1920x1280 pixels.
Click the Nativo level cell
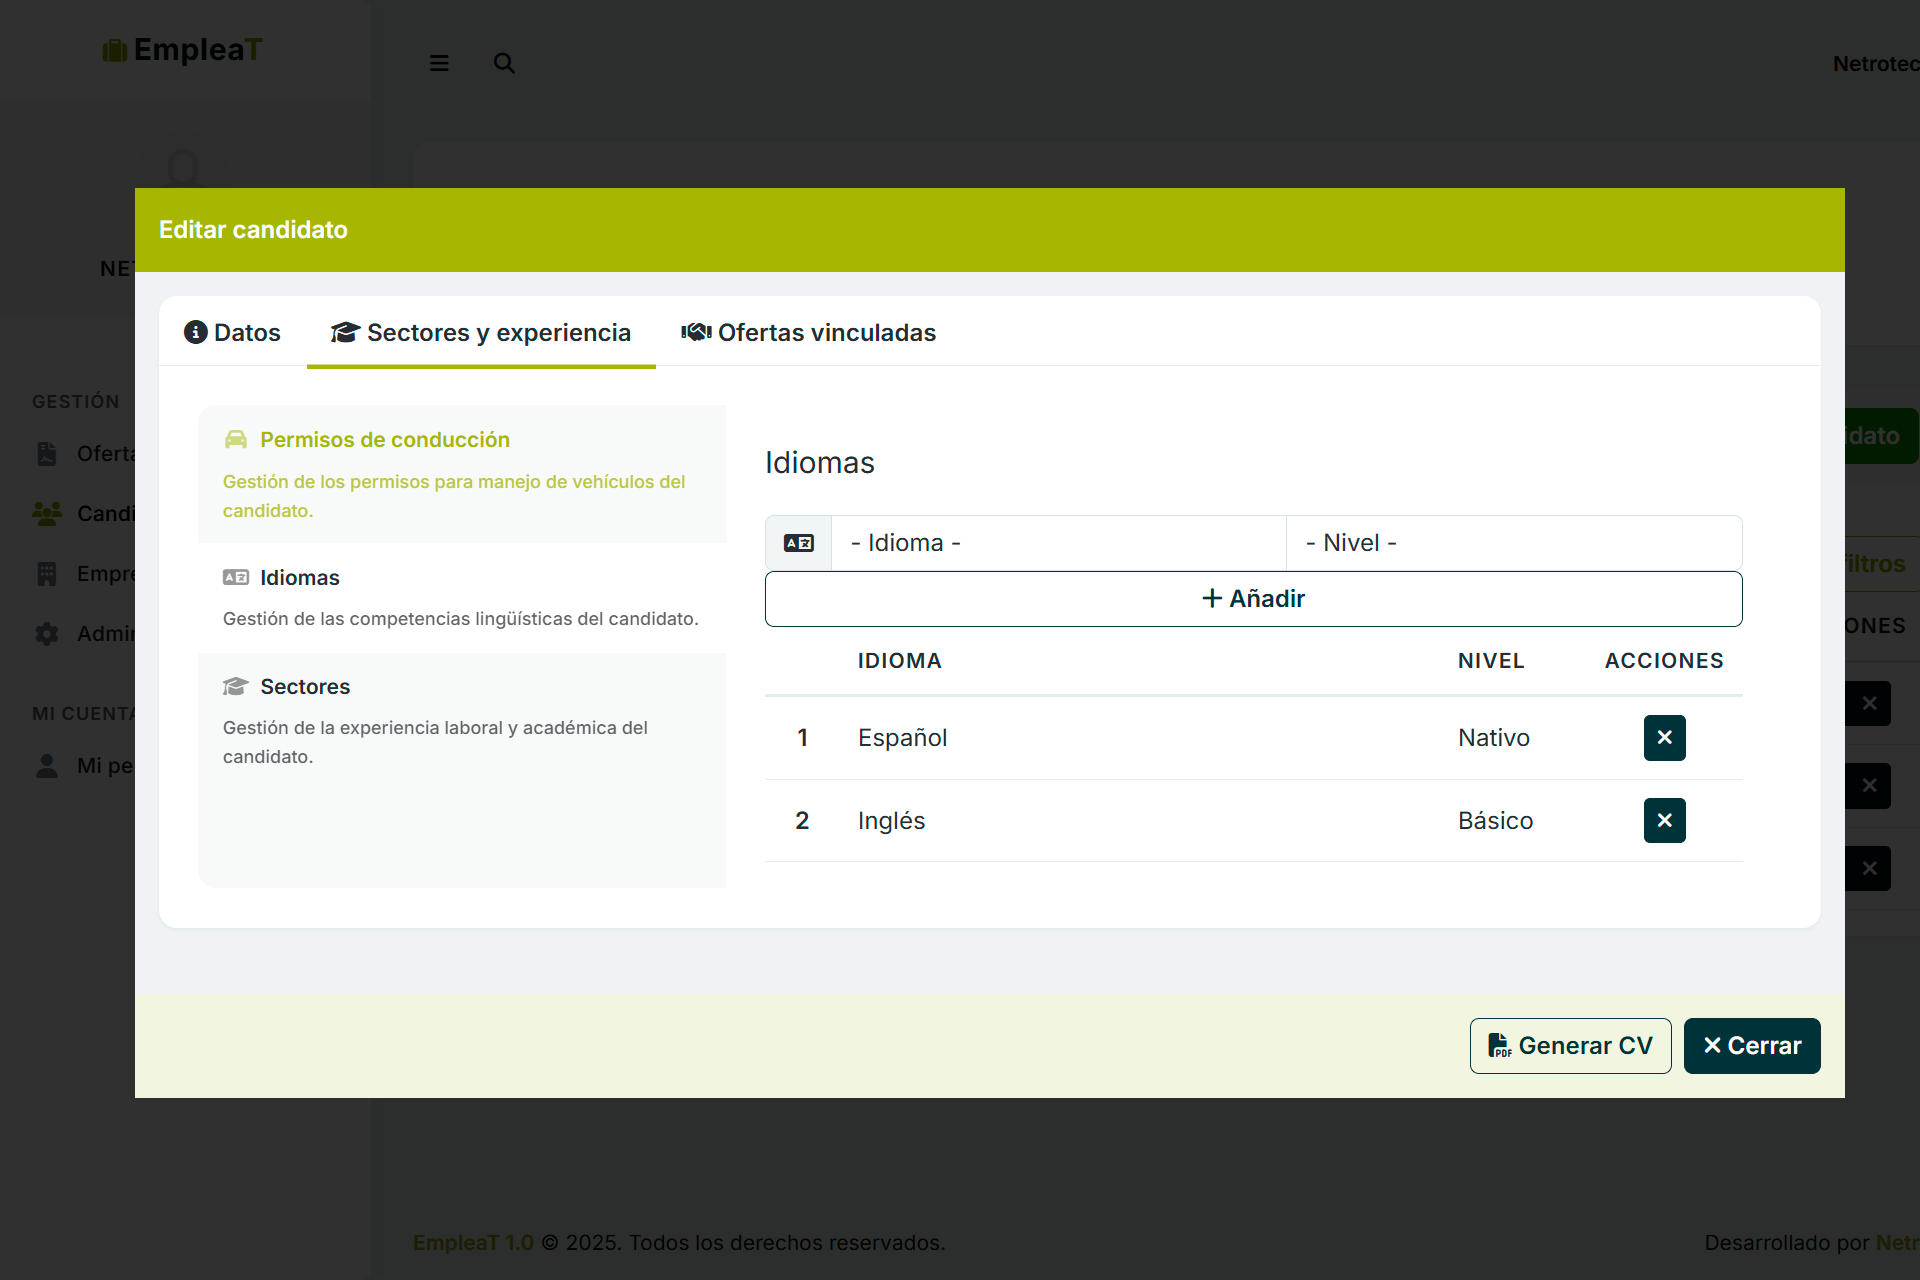(x=1494, y=738)
